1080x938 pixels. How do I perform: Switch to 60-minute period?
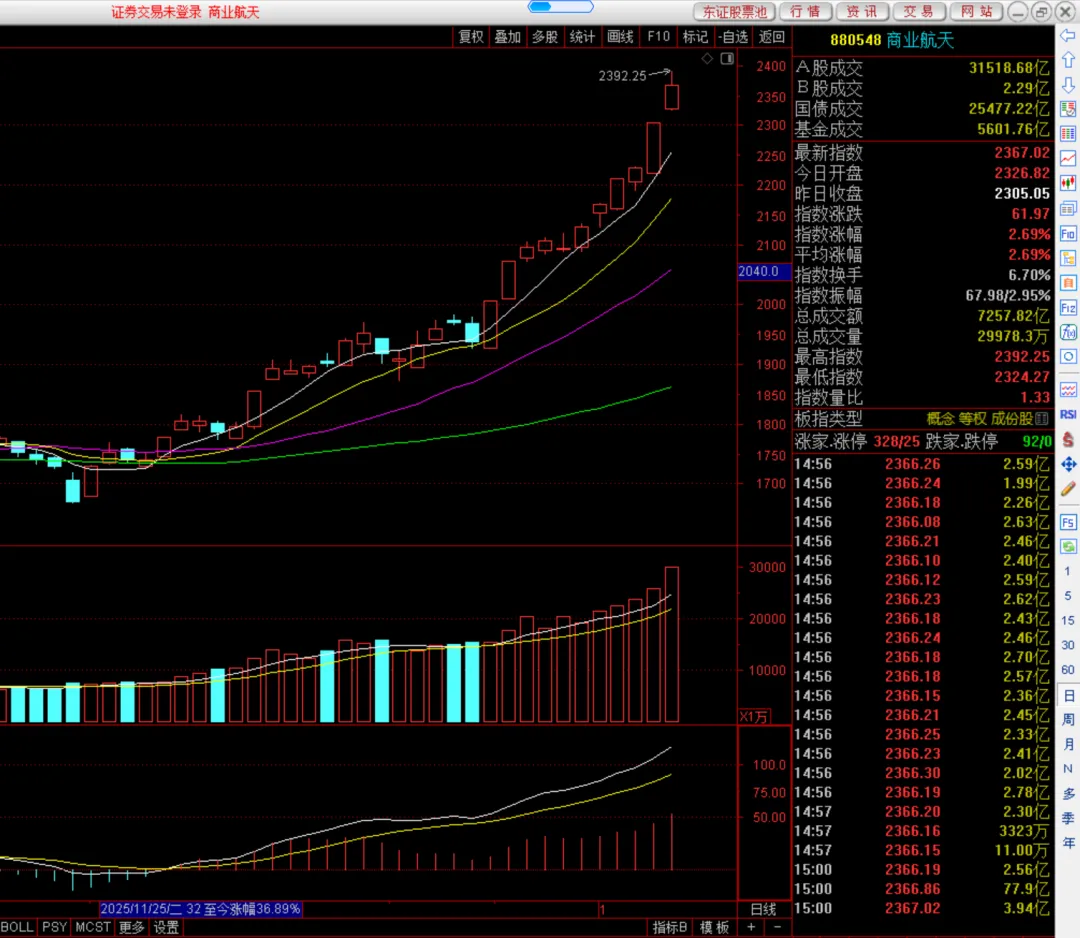pyautogui.click(x=1068, y=670)
